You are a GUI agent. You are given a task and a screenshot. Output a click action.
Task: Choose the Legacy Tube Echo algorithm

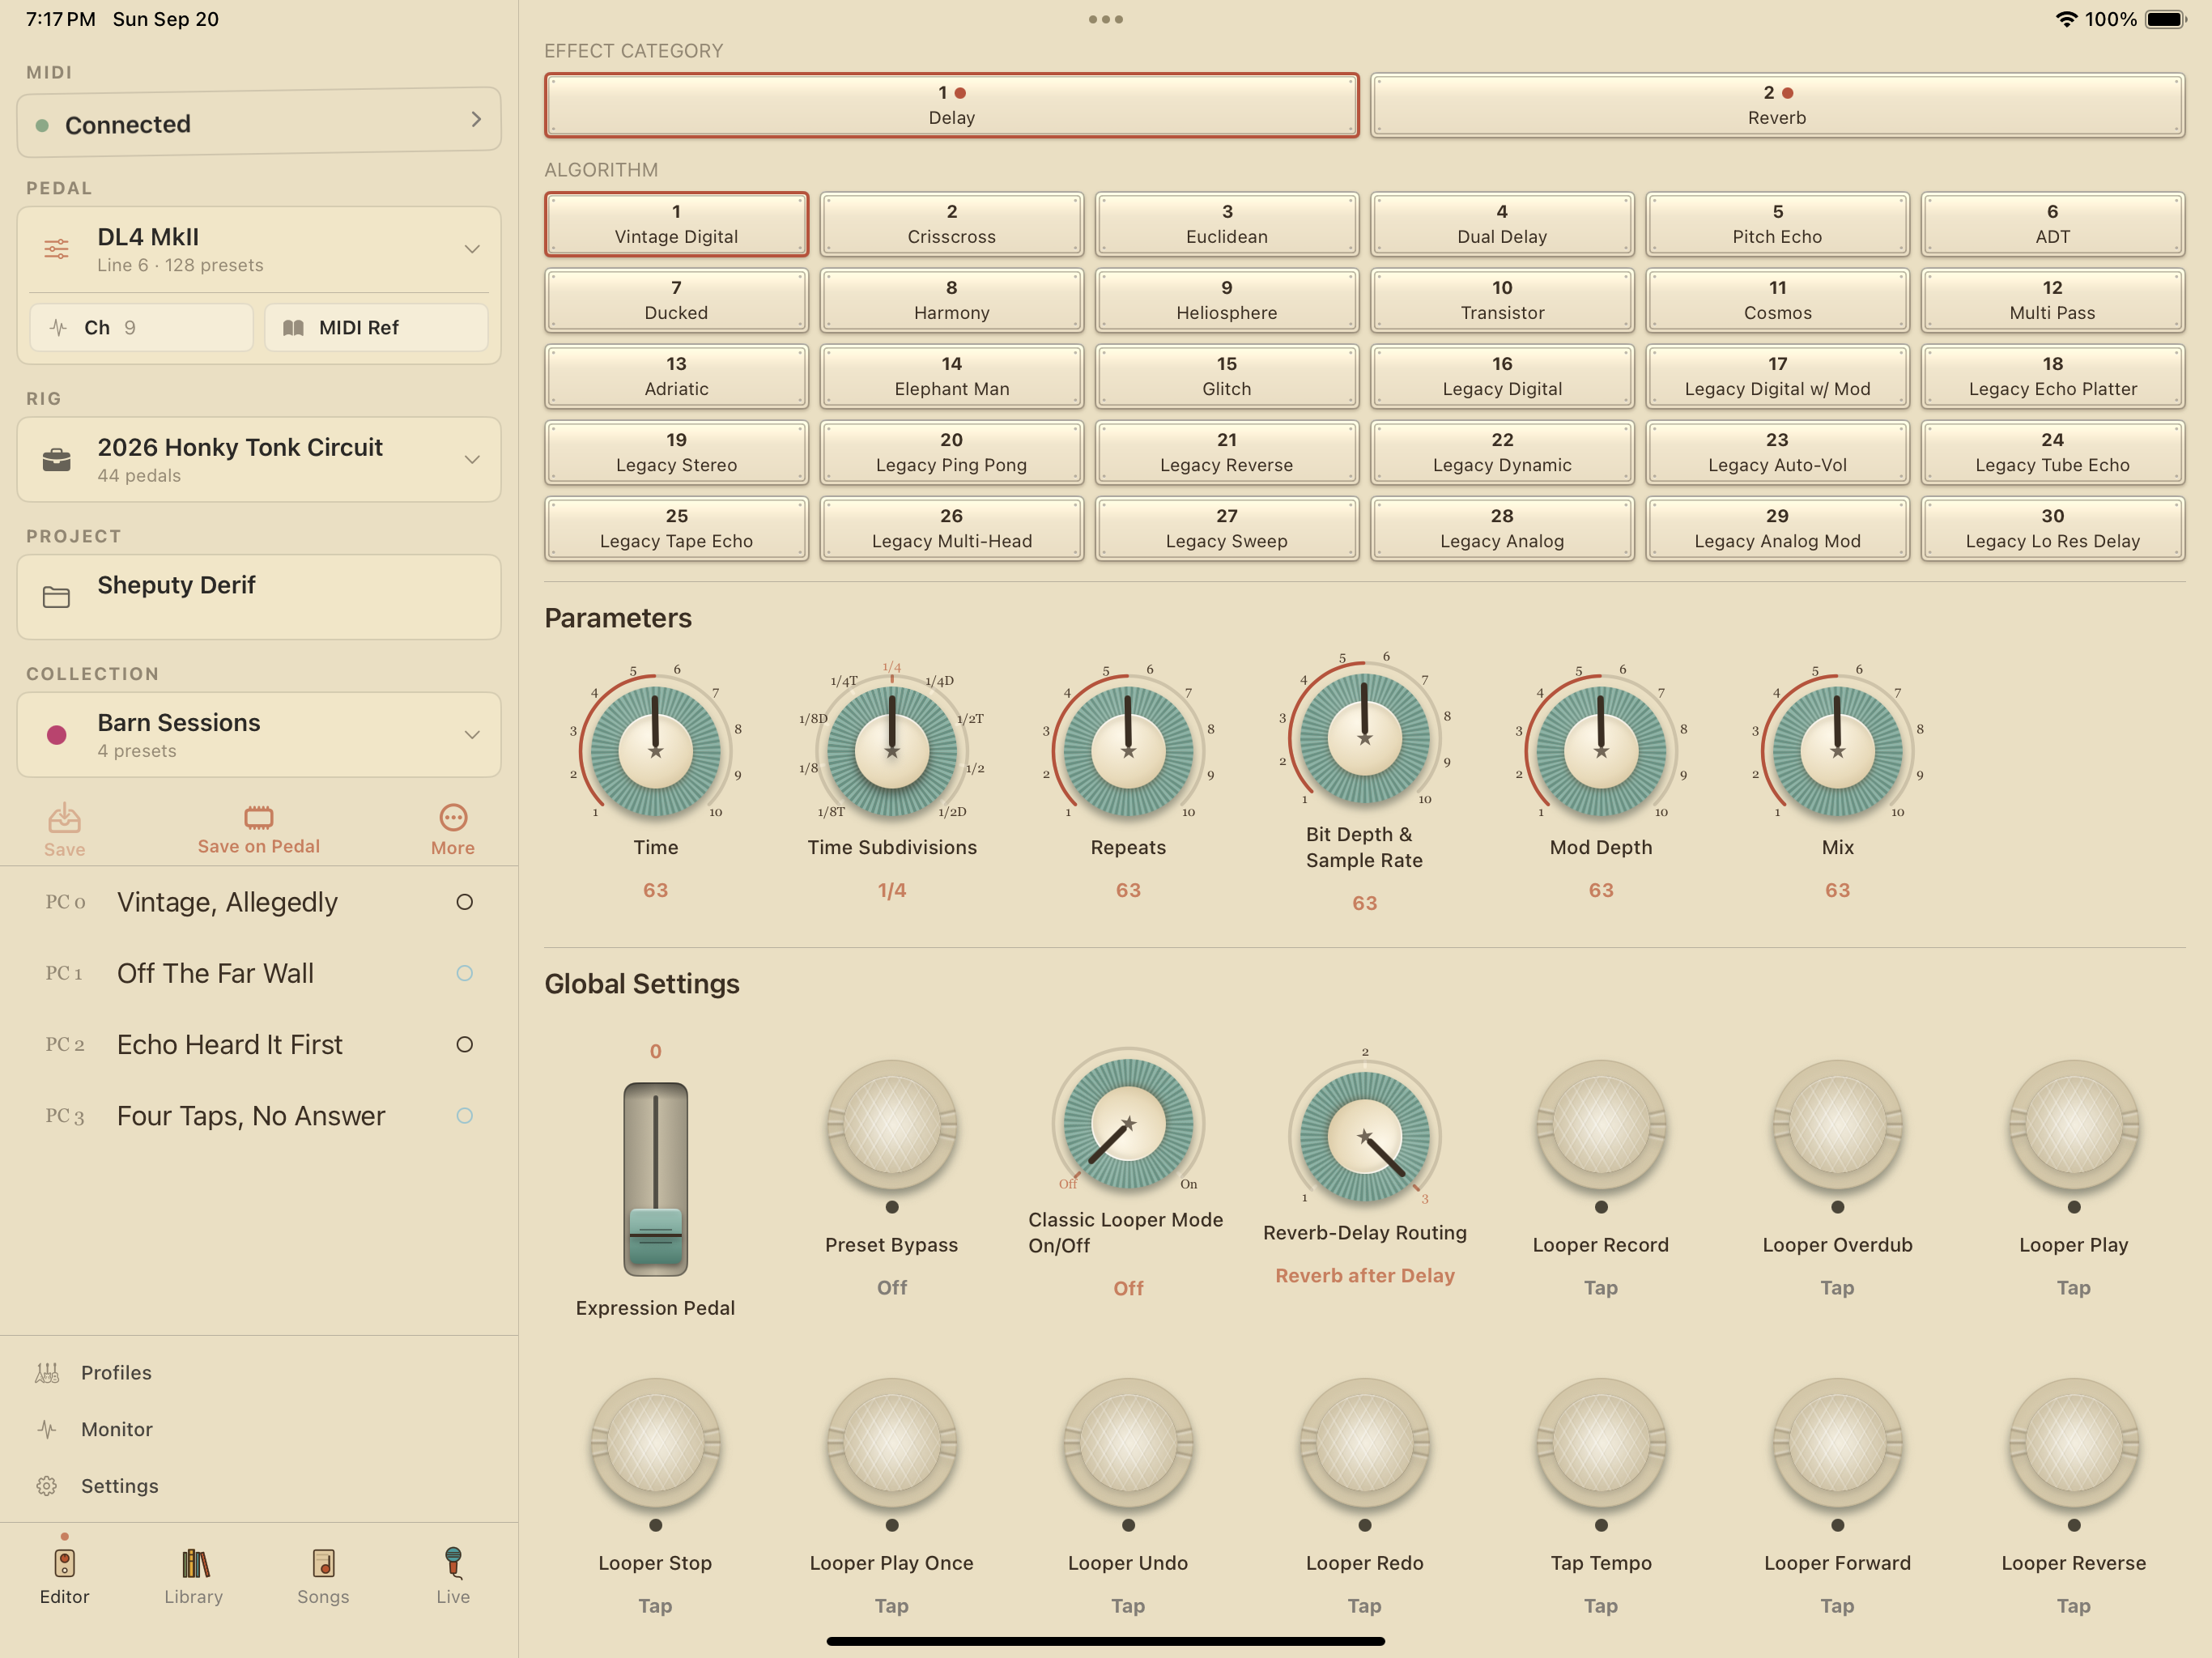click(x=2052, y=452)
